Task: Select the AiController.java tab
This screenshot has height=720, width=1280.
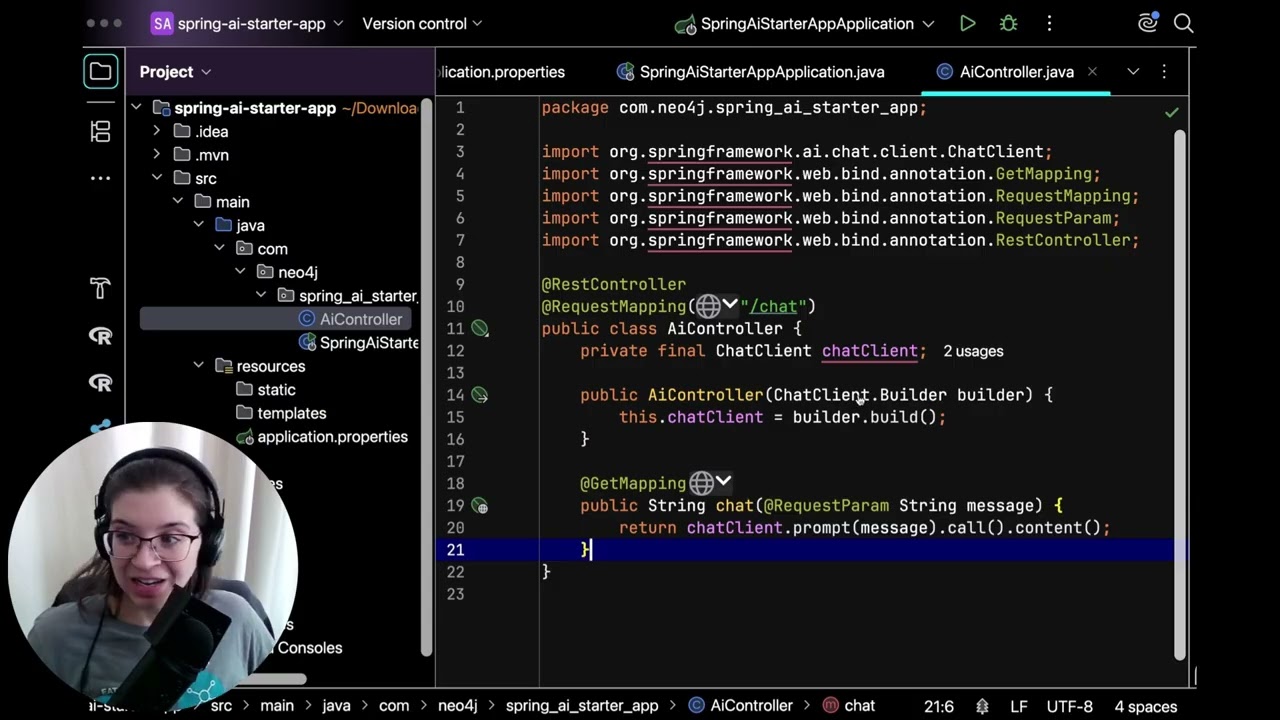Action: tap(1016, 72)
